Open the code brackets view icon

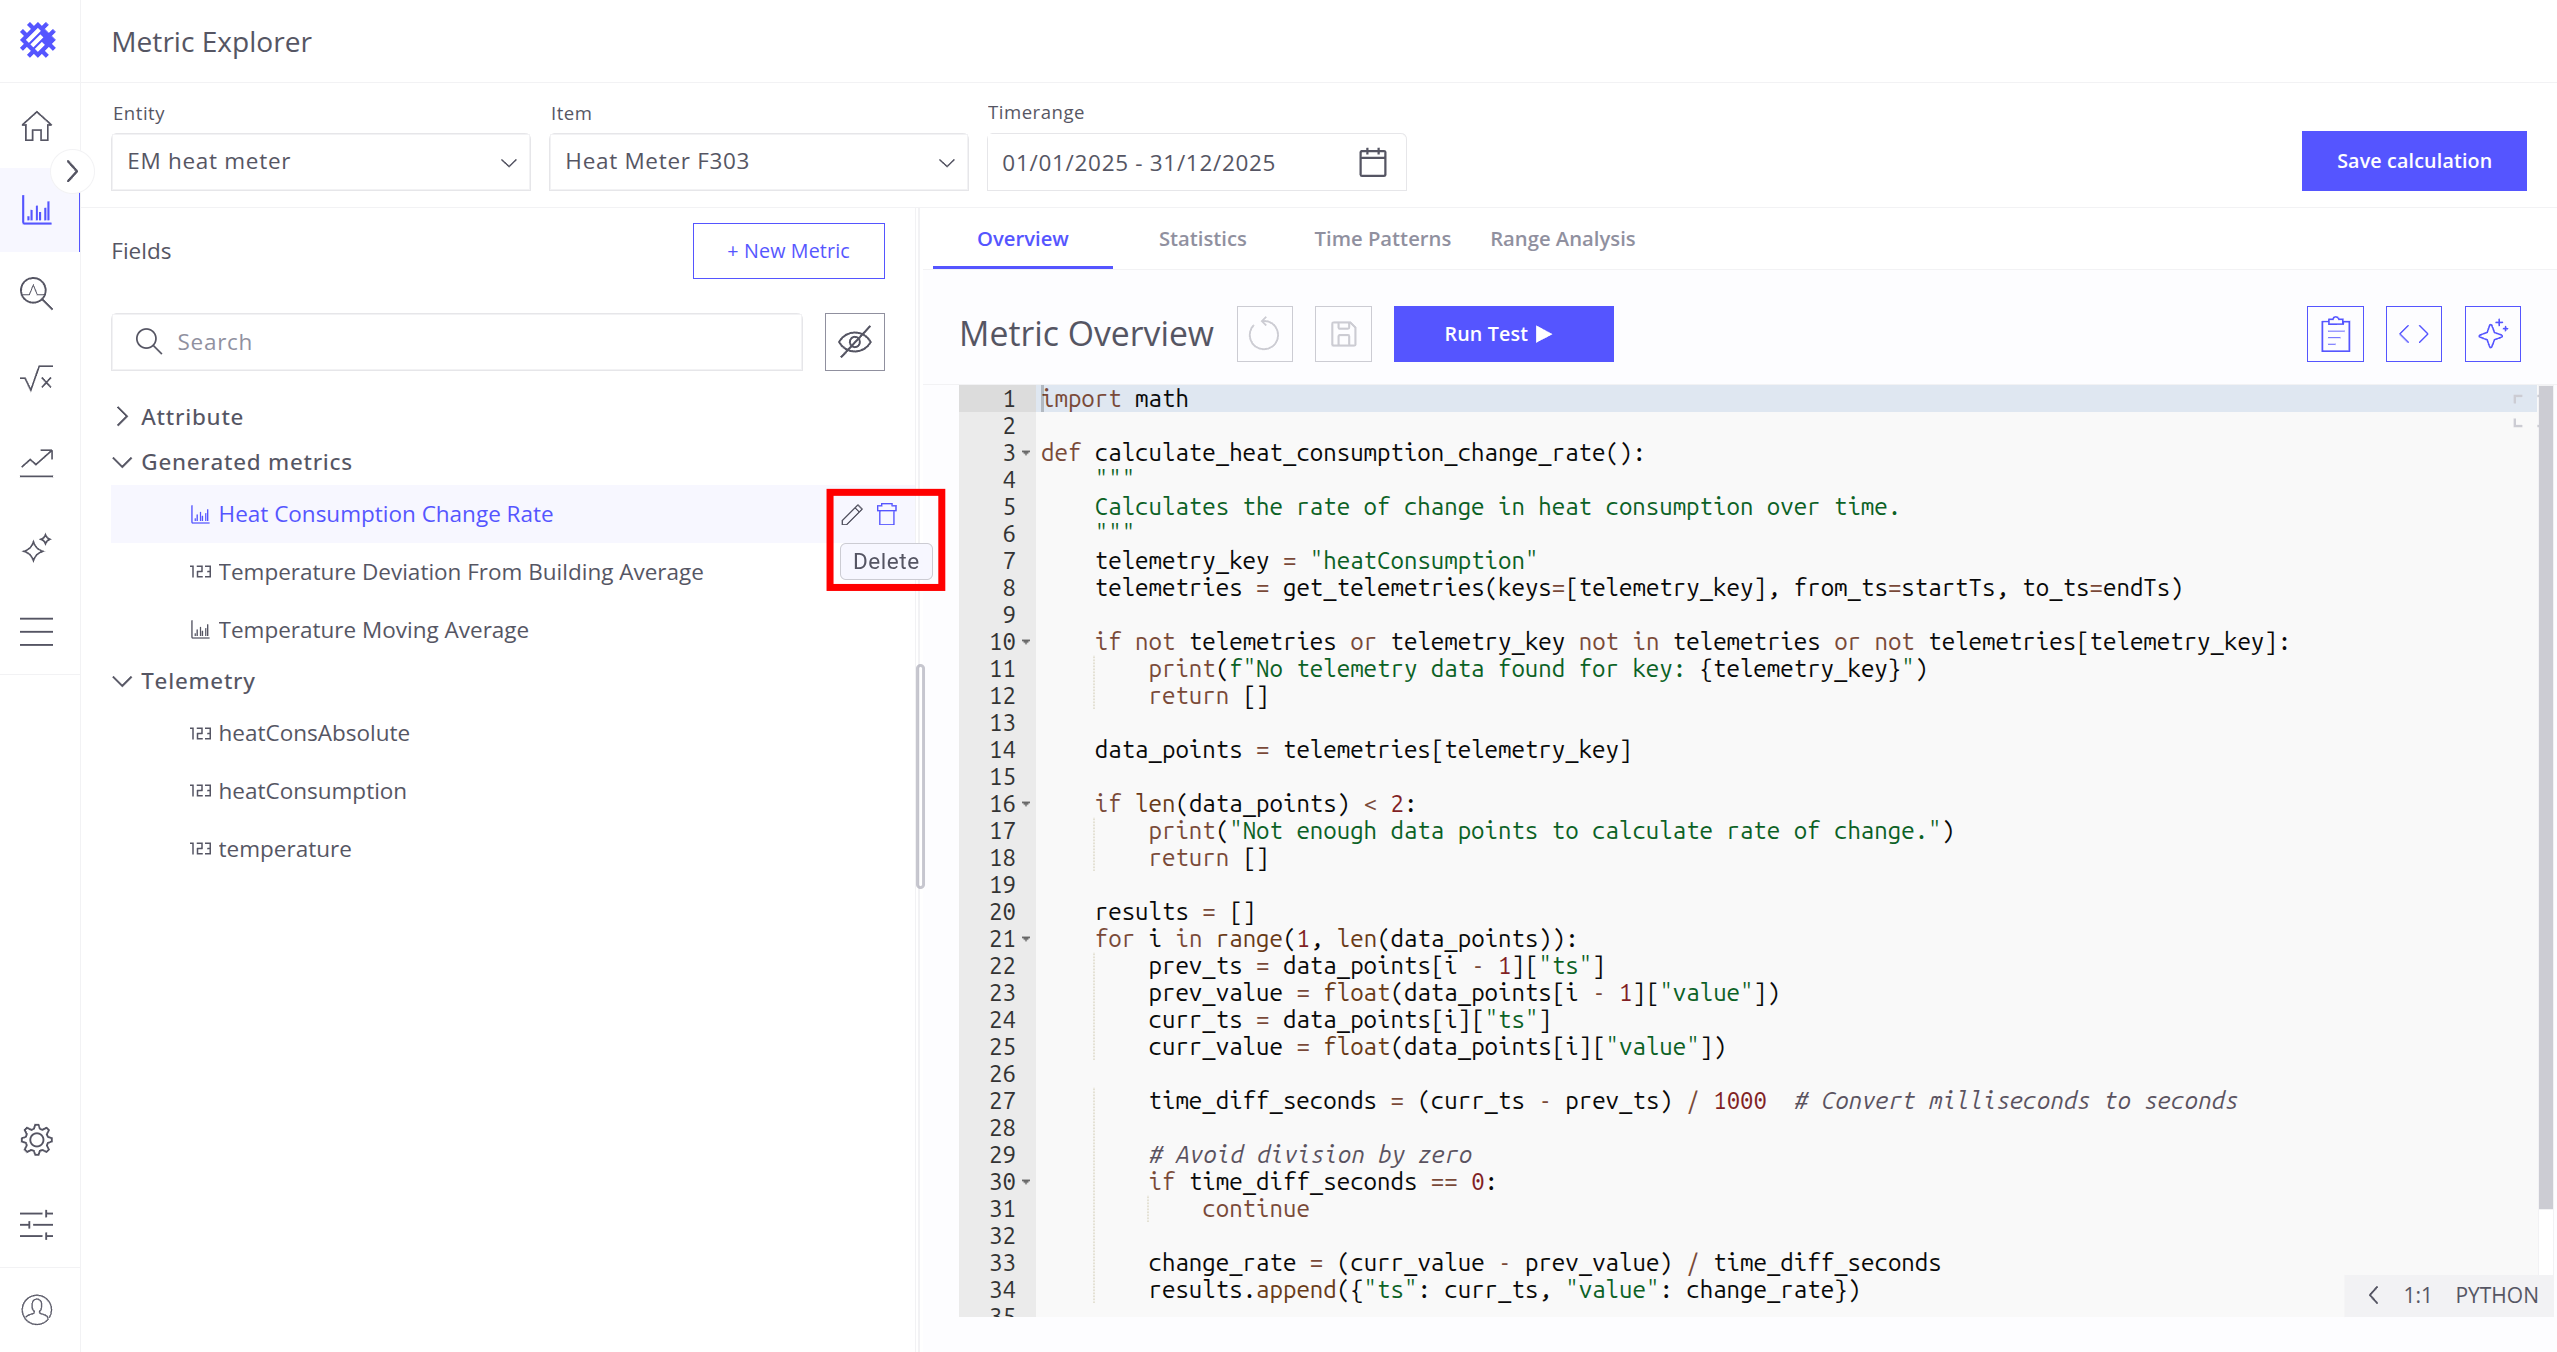[x=2413, y=334]
